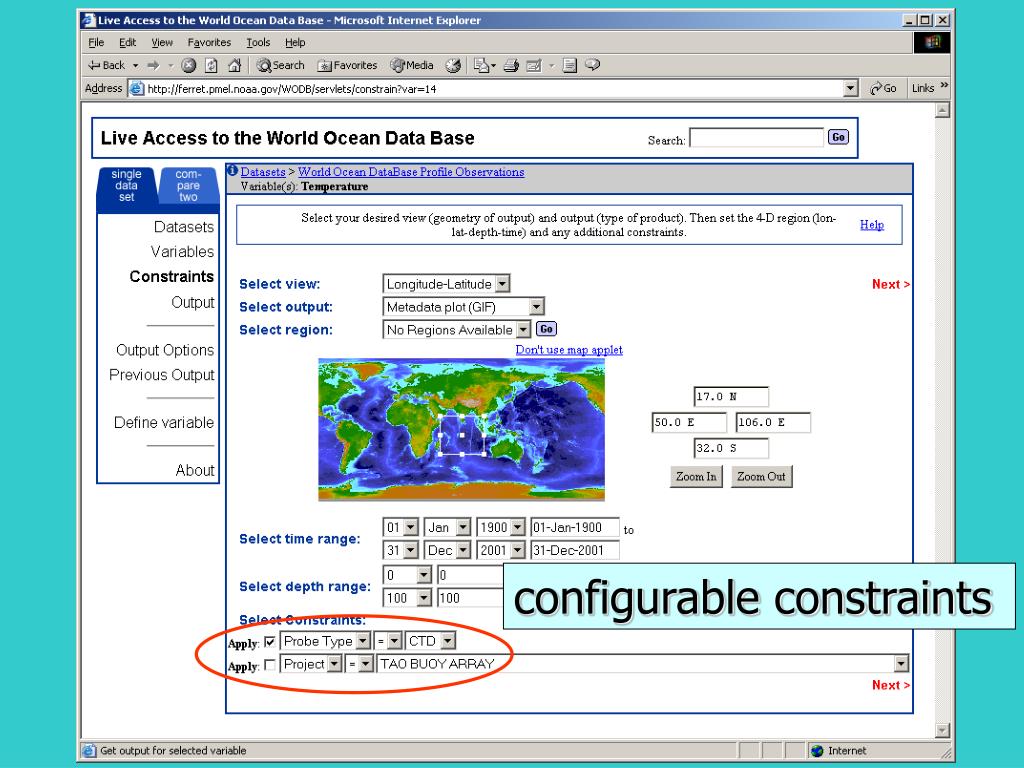Image resolution: width=1024 pixels, height=768 pixels.
Task: Click the 32.0 S latitude field
Action: click(x=731, y=449)
